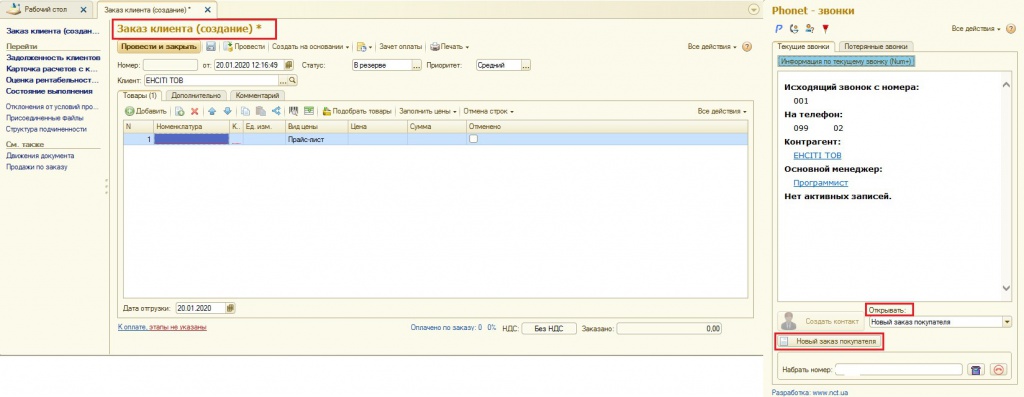Switch to the Комментарий tab
Viewport: 1024px width, 397px height.
click(x=258, y=95)
